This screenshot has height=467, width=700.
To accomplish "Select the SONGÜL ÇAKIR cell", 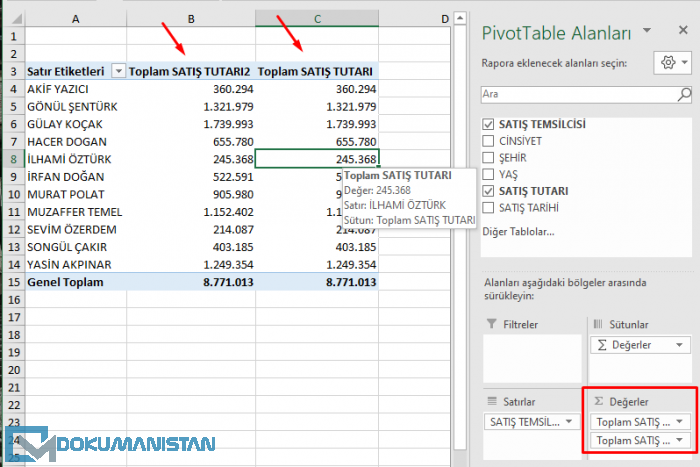I will point(76,247).
